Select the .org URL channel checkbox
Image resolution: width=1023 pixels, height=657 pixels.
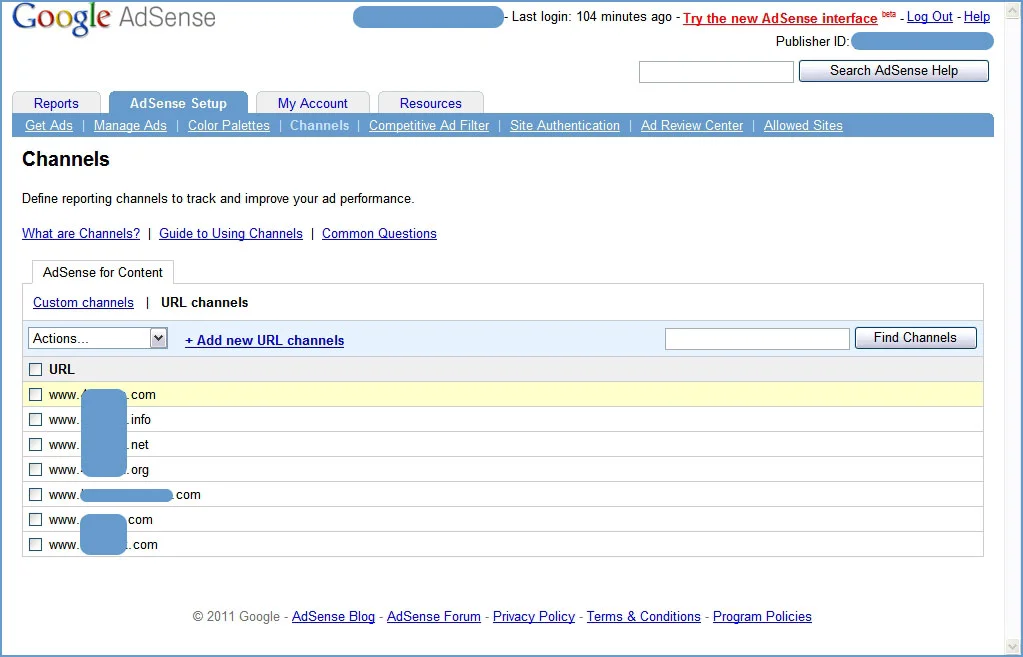click(x=36, y=470)
